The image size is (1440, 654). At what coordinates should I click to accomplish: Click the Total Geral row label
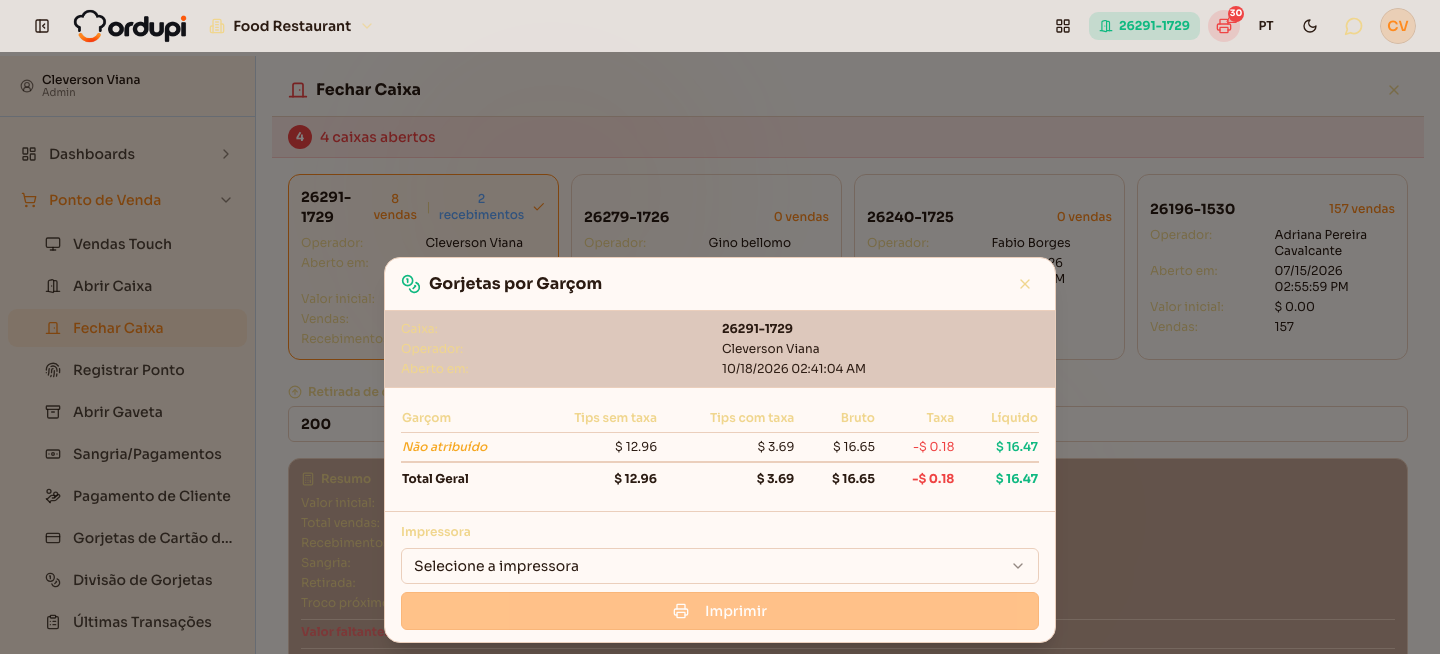pyautogui.click(x=435, y=479)
